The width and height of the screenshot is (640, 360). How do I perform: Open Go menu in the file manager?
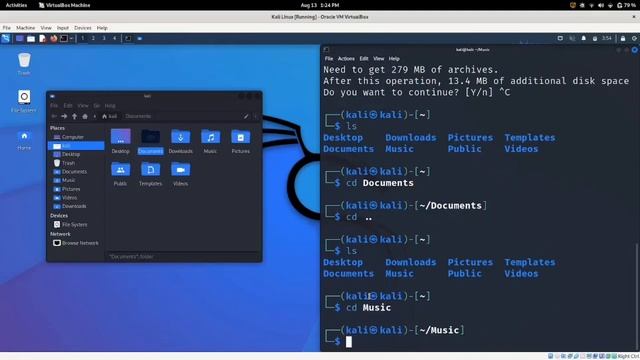pos(96,106)
